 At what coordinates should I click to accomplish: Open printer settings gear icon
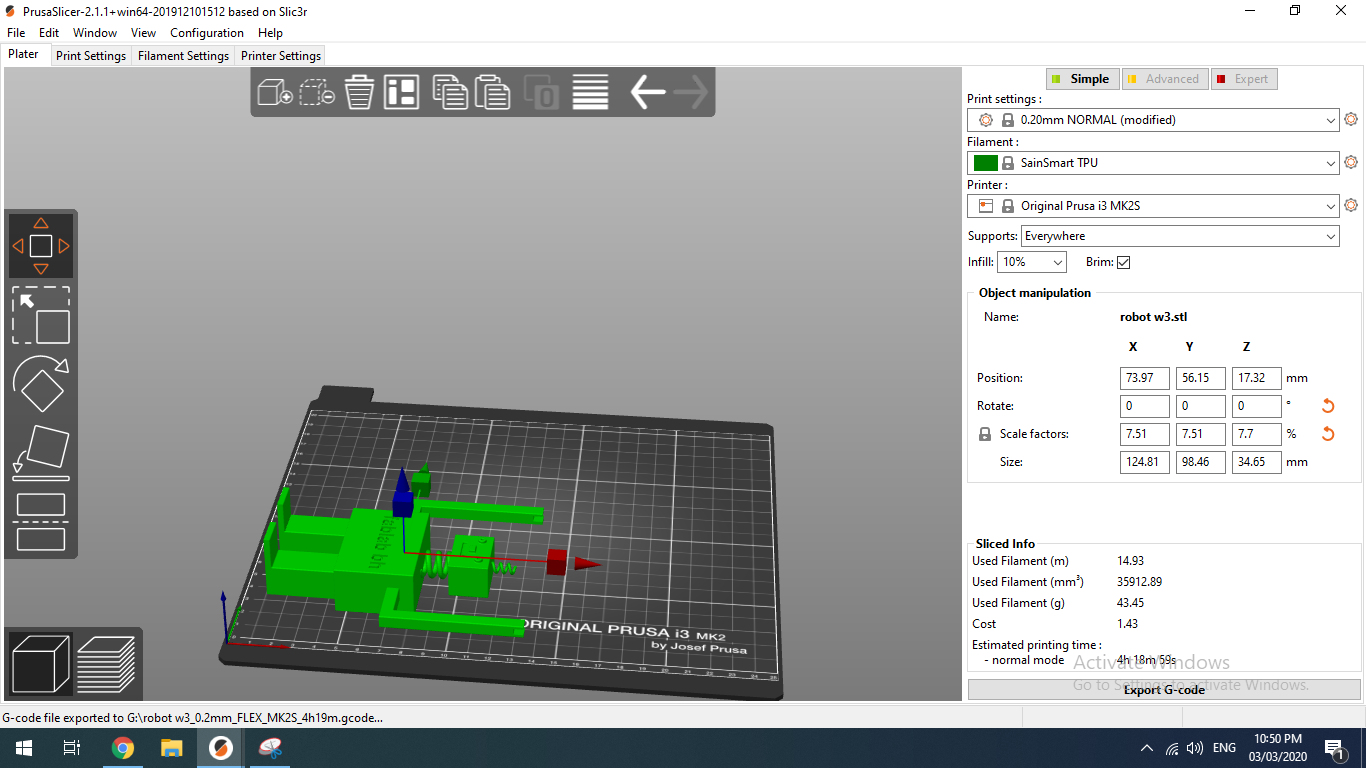tap(1351, 205)
